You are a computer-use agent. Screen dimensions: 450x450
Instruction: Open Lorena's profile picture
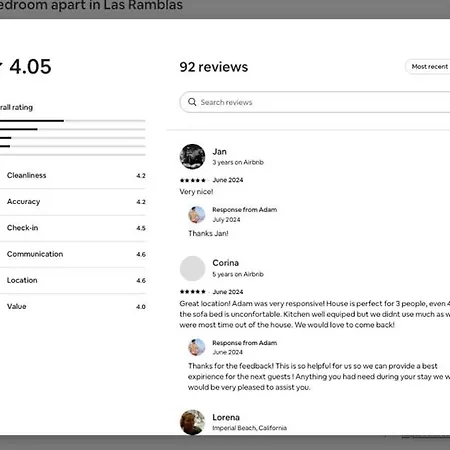point(192,422)
